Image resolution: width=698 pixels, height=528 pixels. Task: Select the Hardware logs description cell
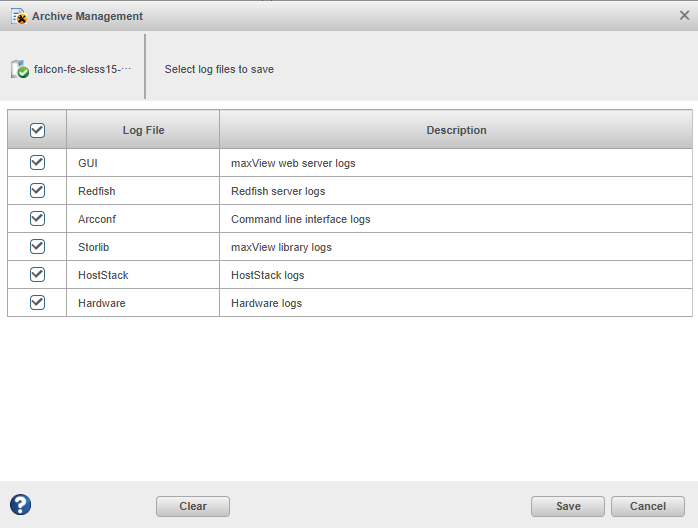pyautogui.click(x=266, y=303)
